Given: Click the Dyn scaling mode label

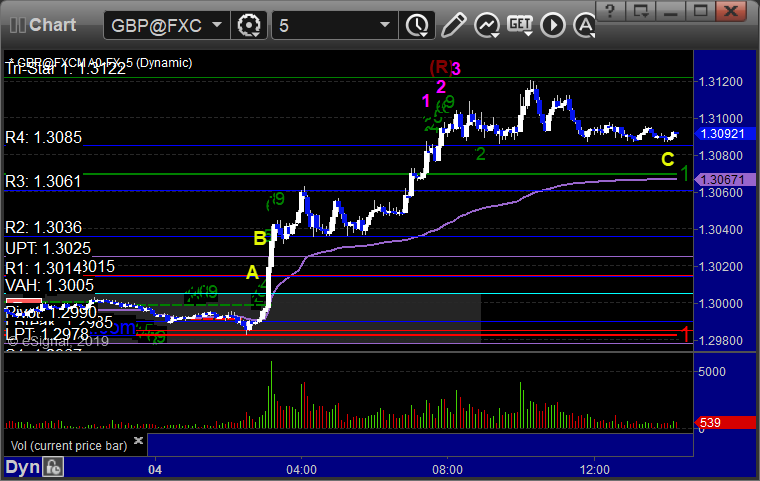Looking at the screenshot, I should tap(22, 467).
